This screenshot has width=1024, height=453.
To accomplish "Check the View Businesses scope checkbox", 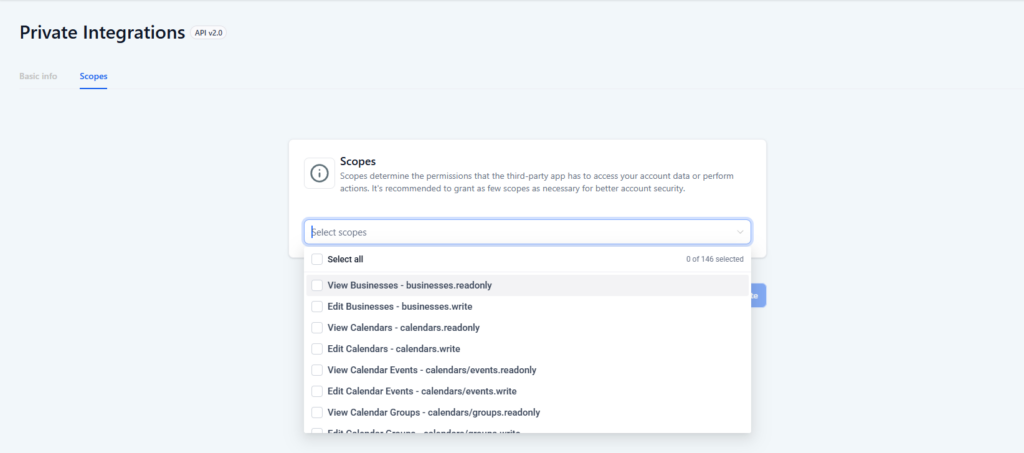I will 317,285.
